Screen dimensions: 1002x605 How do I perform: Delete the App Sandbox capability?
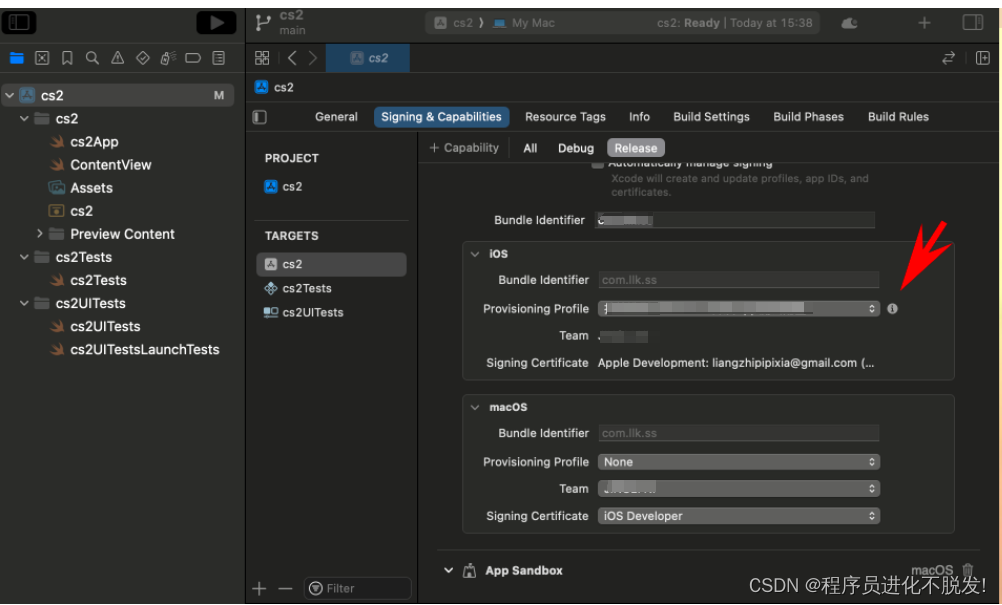tap(967, 569)
